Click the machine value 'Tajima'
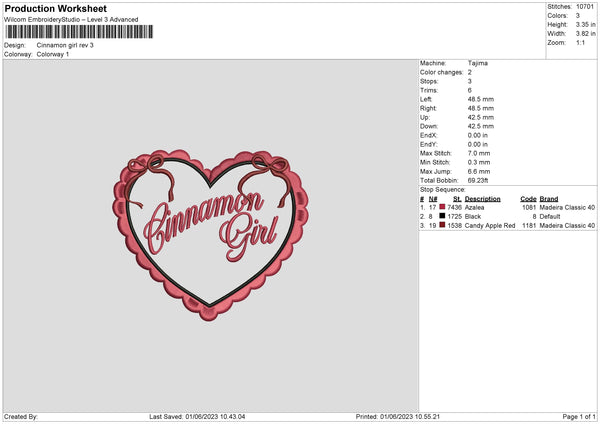The width and height of the screenshot is (600, 424). pos(478,63)
